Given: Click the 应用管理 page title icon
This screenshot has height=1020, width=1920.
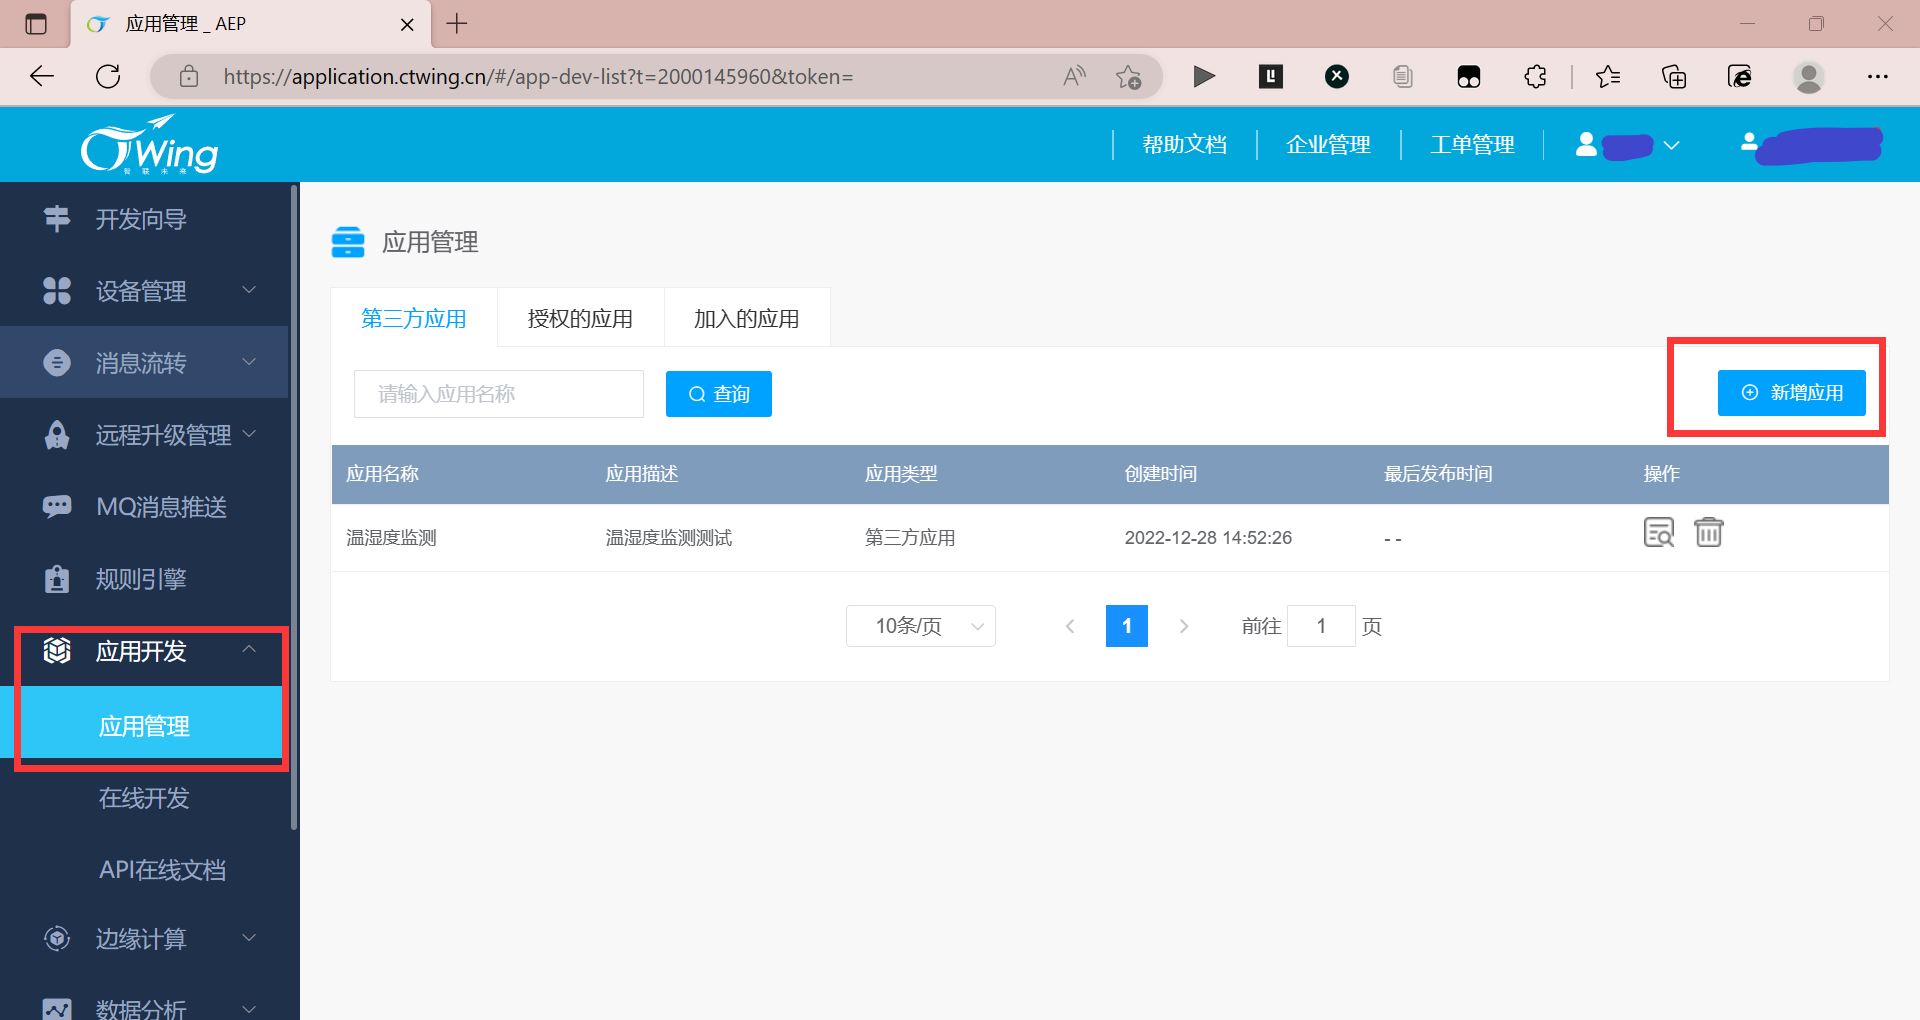Looking at the screenshot, I should click(348, 242).
